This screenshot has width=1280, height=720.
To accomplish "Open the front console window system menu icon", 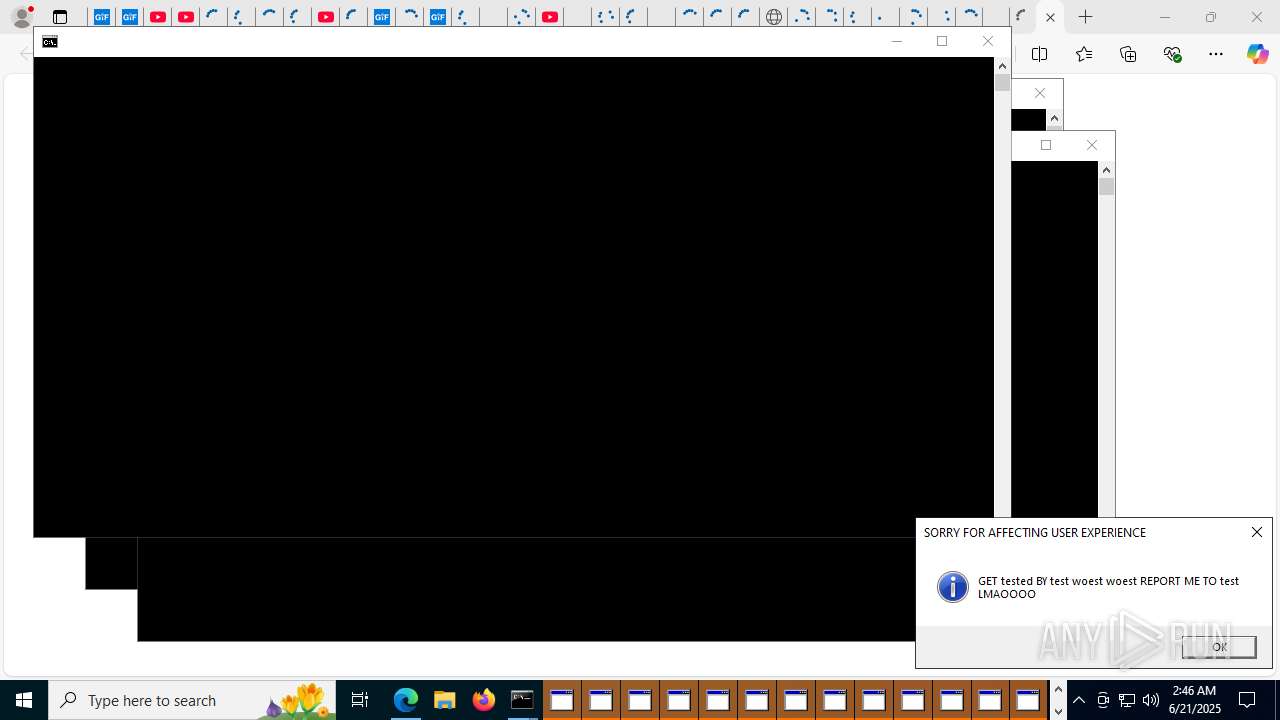I will tap(50, 41).
